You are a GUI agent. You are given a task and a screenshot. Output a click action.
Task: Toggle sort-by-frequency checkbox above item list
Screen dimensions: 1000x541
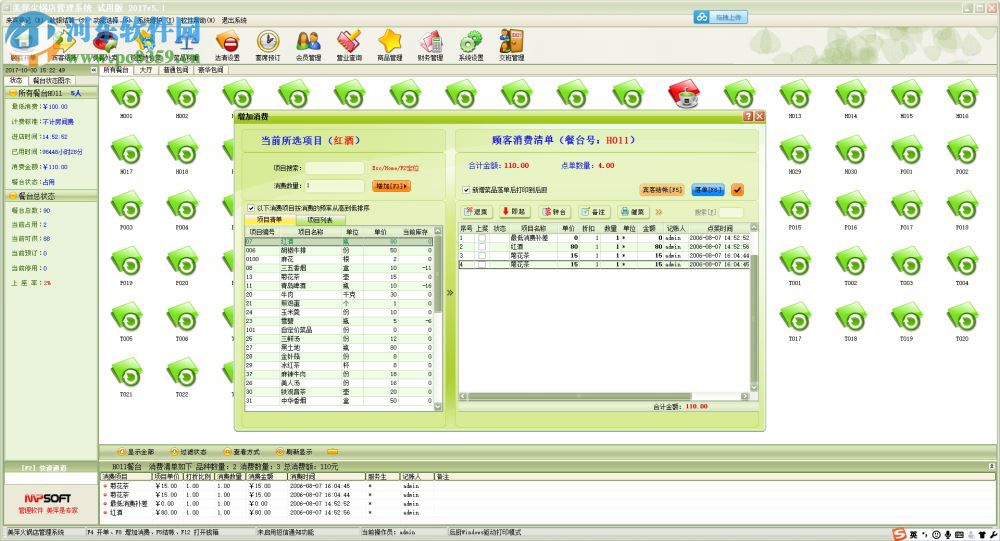[251, 208]
